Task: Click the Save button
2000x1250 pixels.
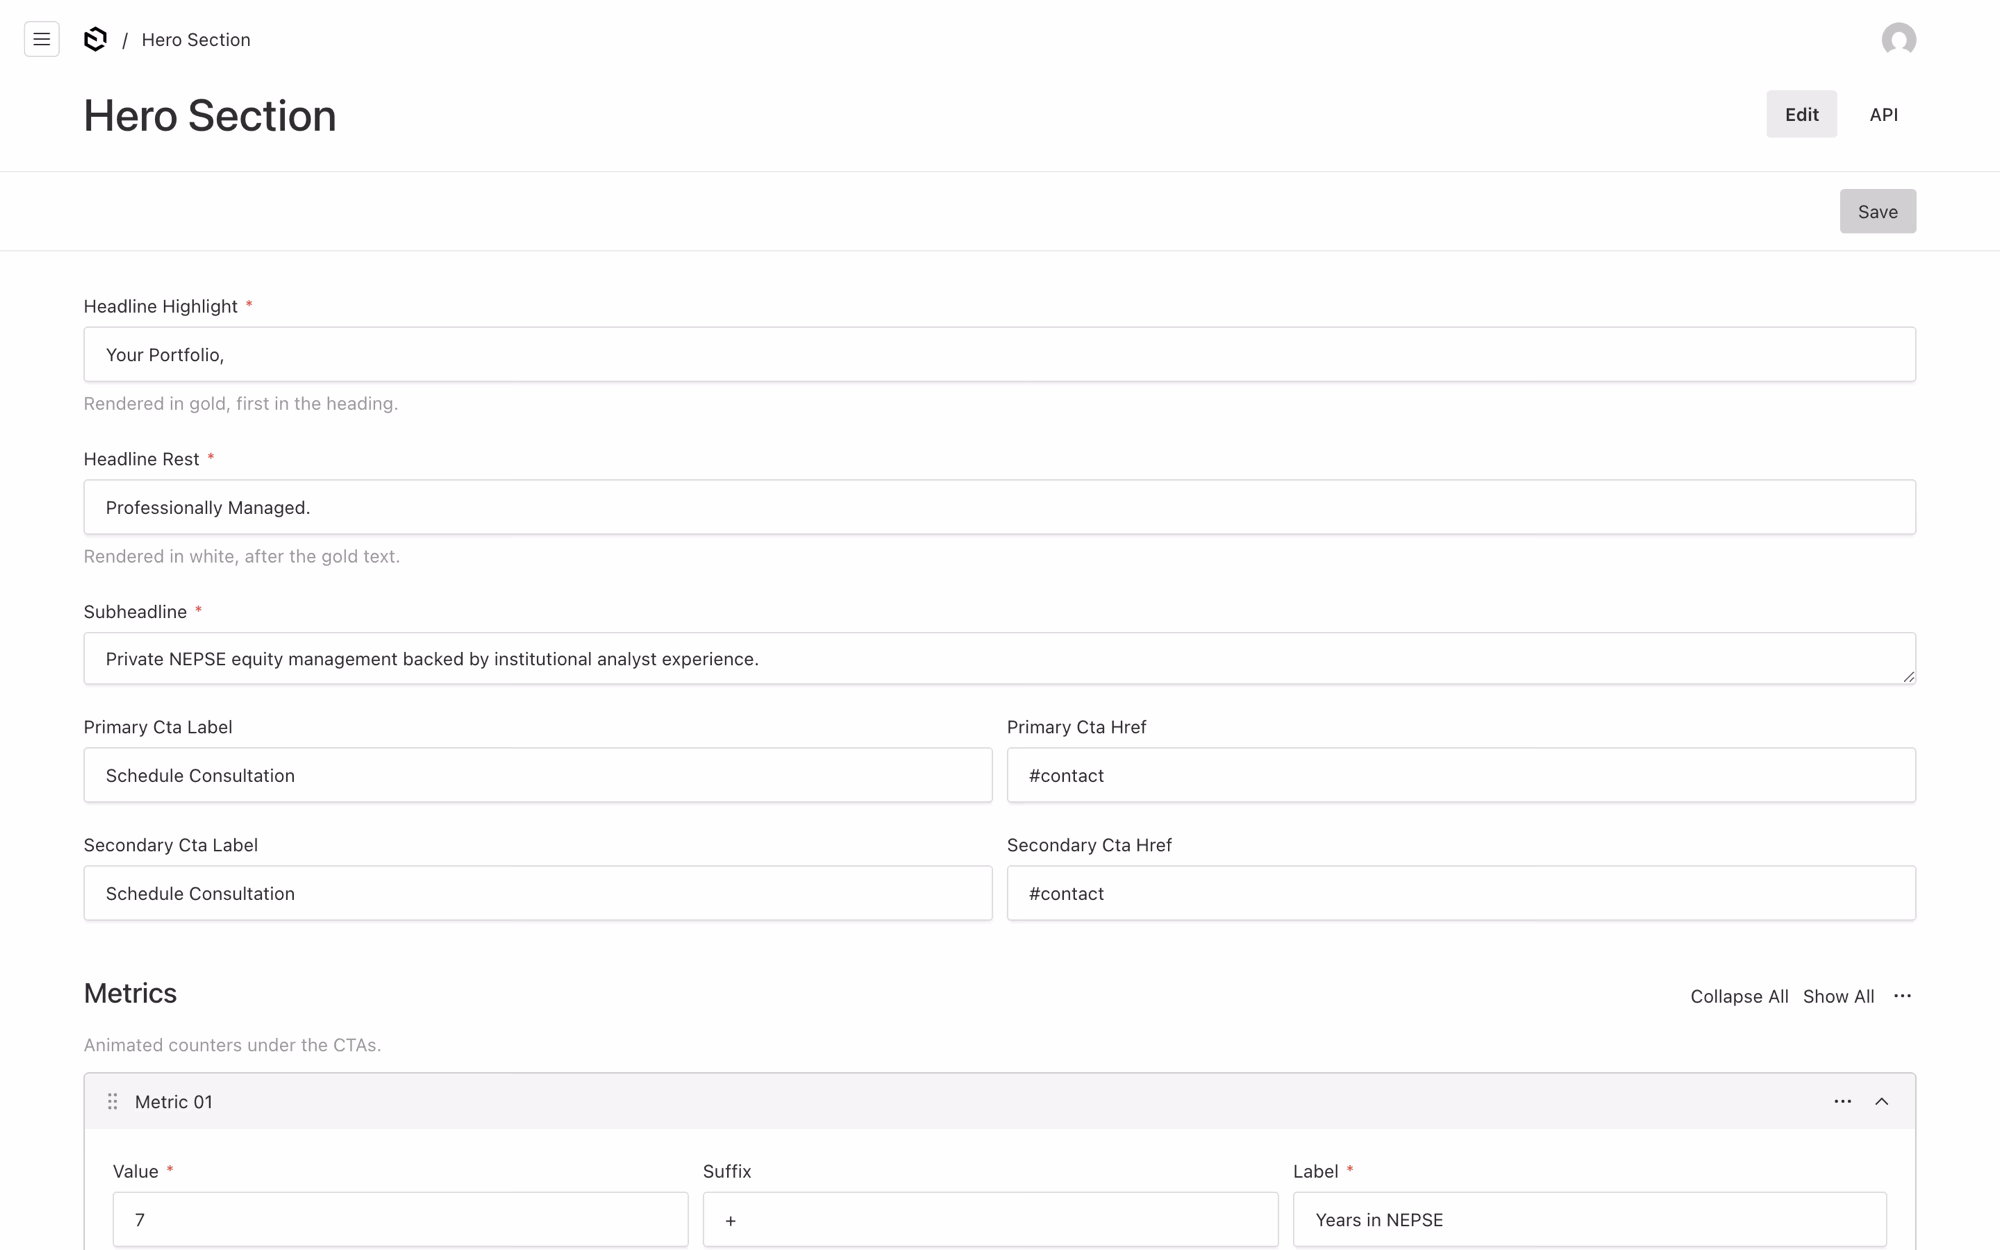Action: point(1877,211)
